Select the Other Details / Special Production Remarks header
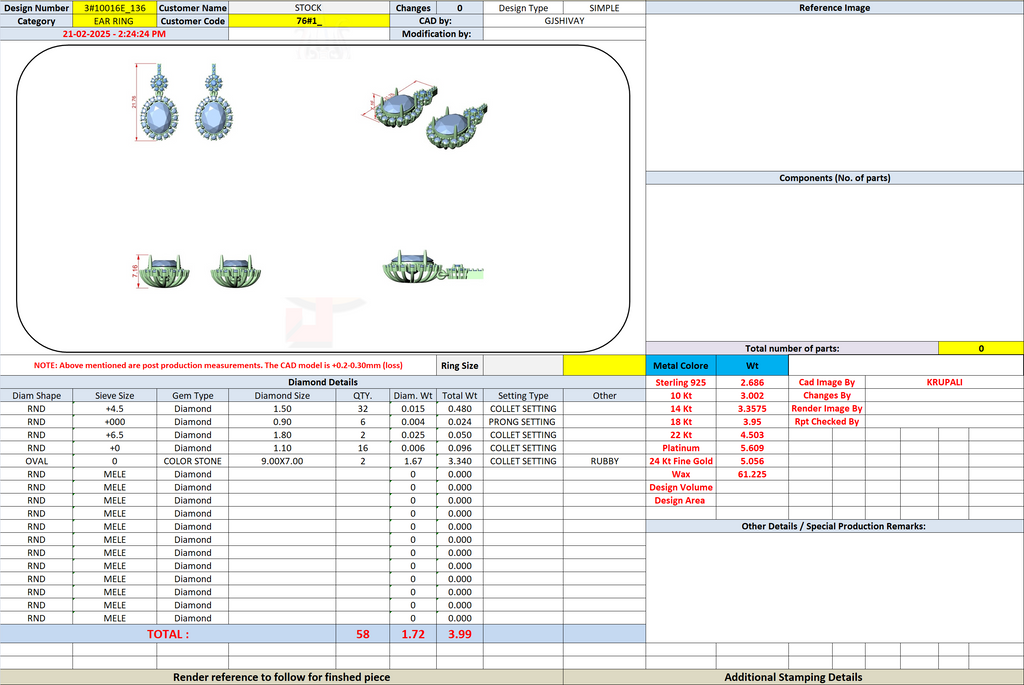Screen dimensions: 1024x685 pos(835,526)
